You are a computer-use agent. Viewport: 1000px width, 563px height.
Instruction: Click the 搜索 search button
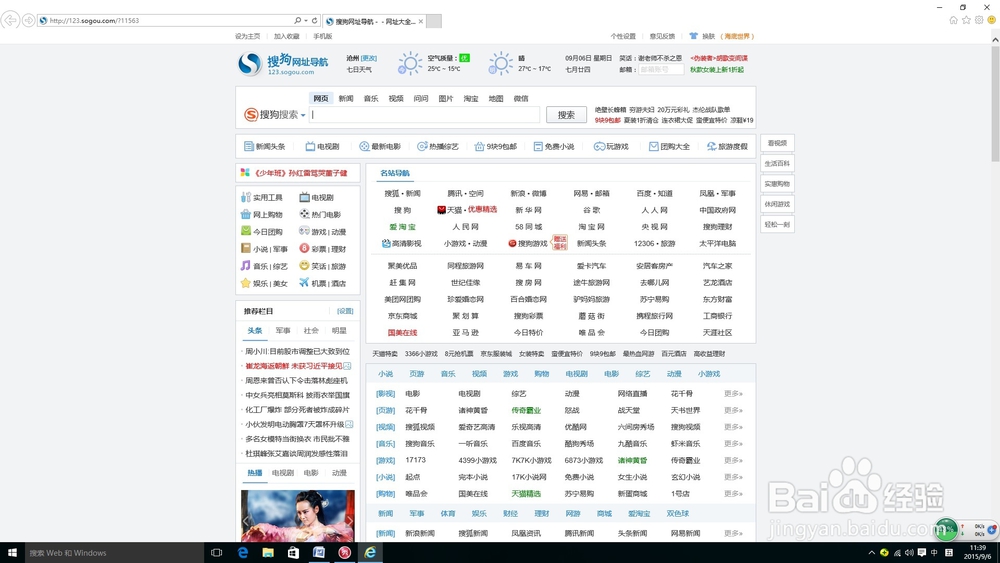pos(566,115)
